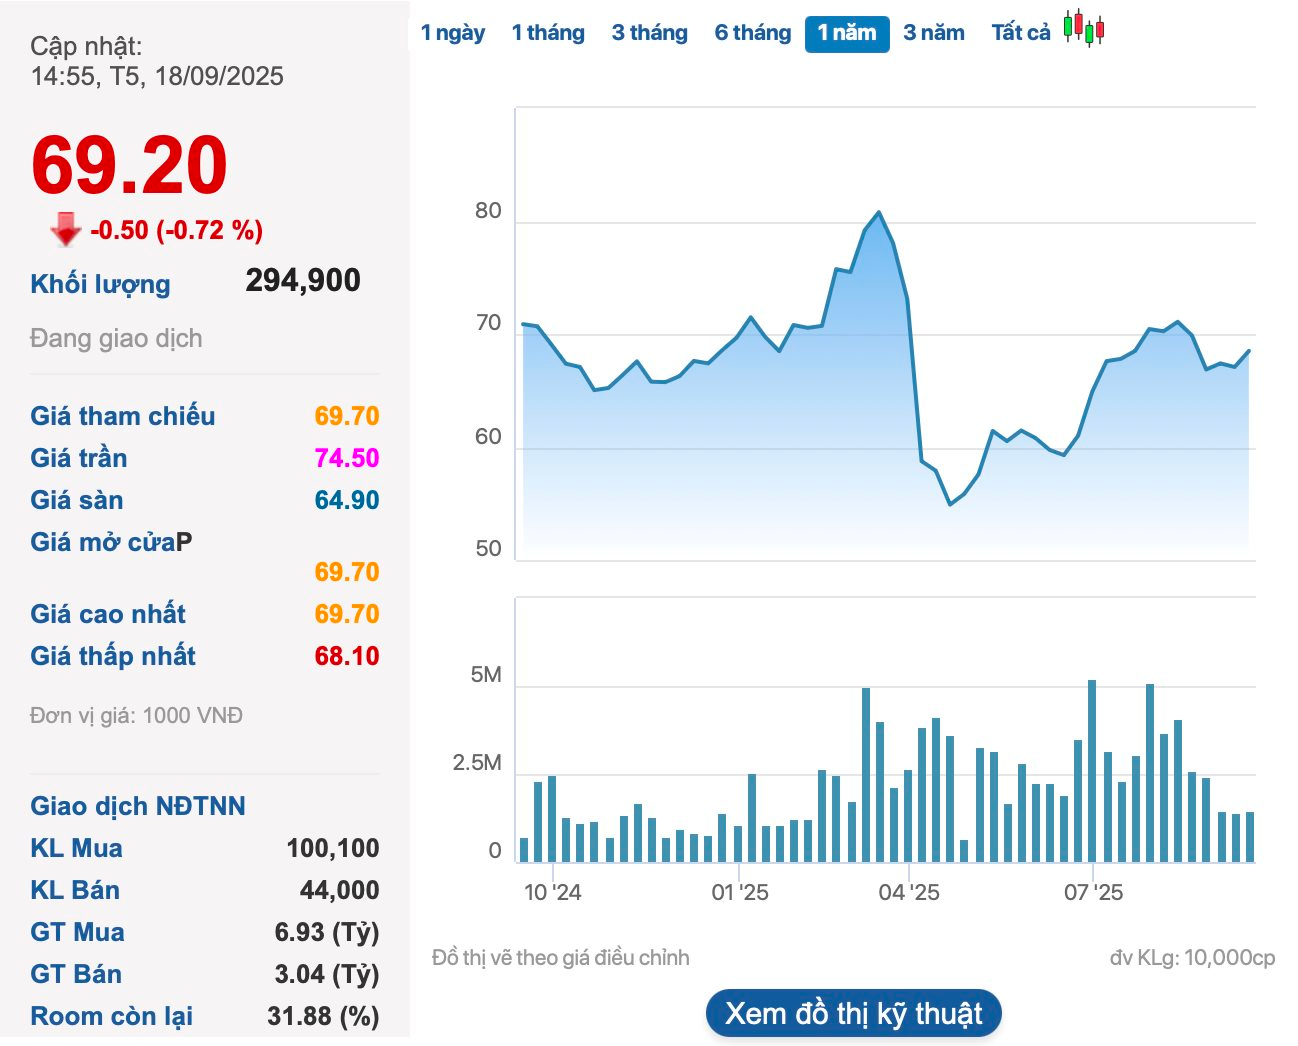Viewport: 1298px width, 1046px height.
Task: Select the 3 tháng chart range
Action: (649, 33)
